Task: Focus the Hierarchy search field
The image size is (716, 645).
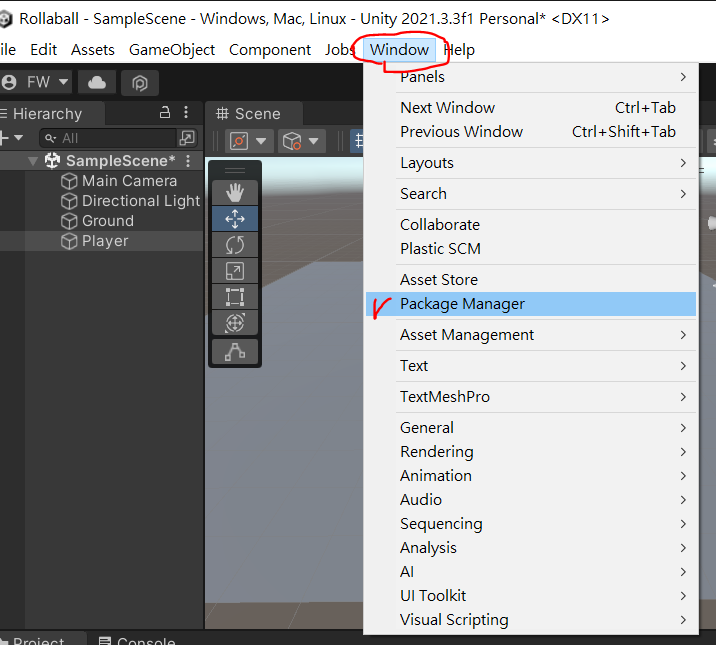Action: [108, 138]
